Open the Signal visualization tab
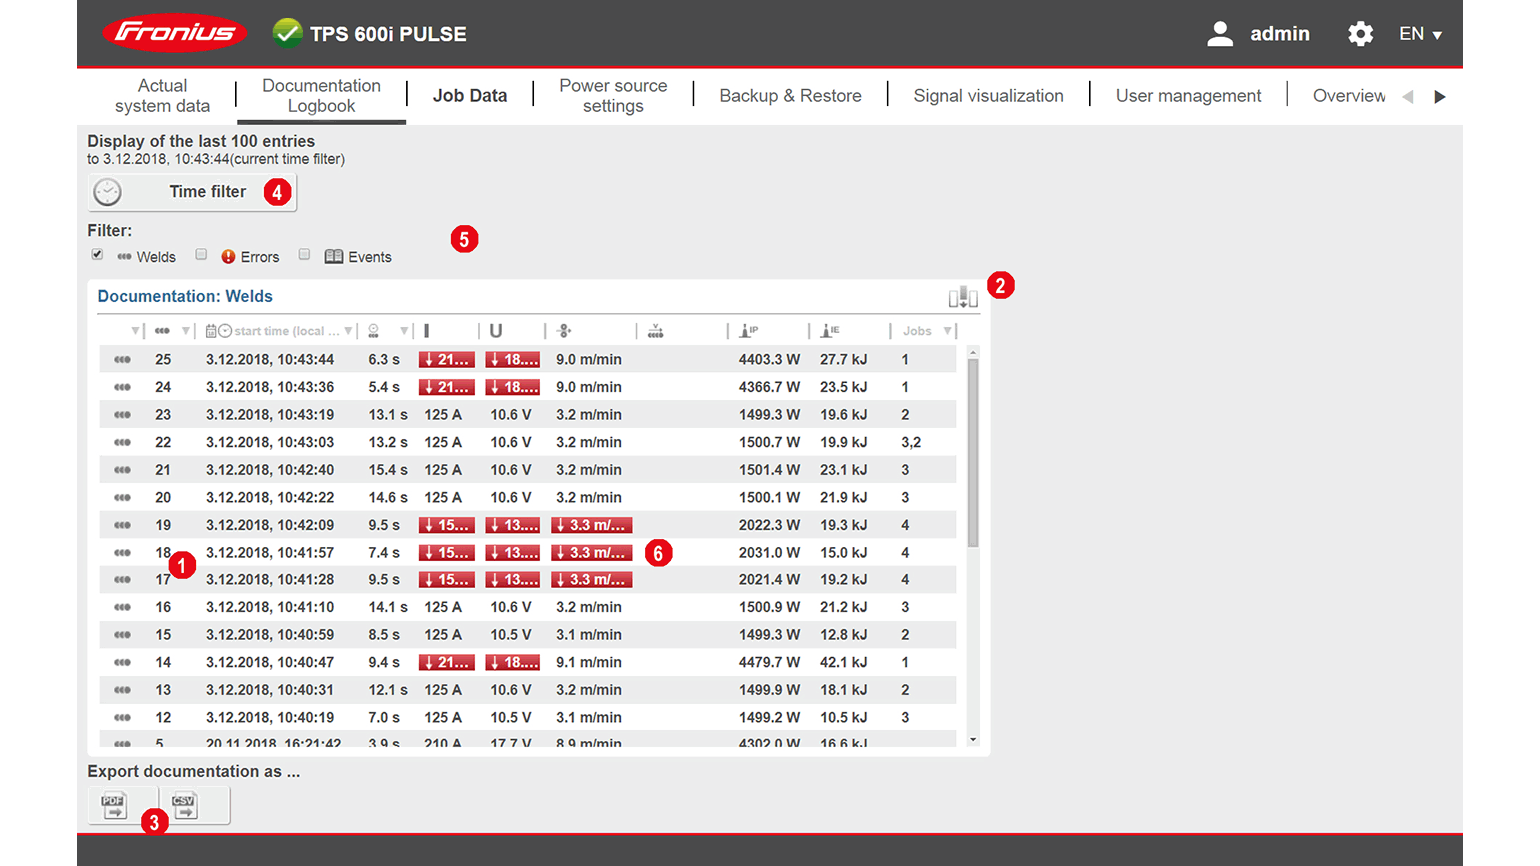 988,96
